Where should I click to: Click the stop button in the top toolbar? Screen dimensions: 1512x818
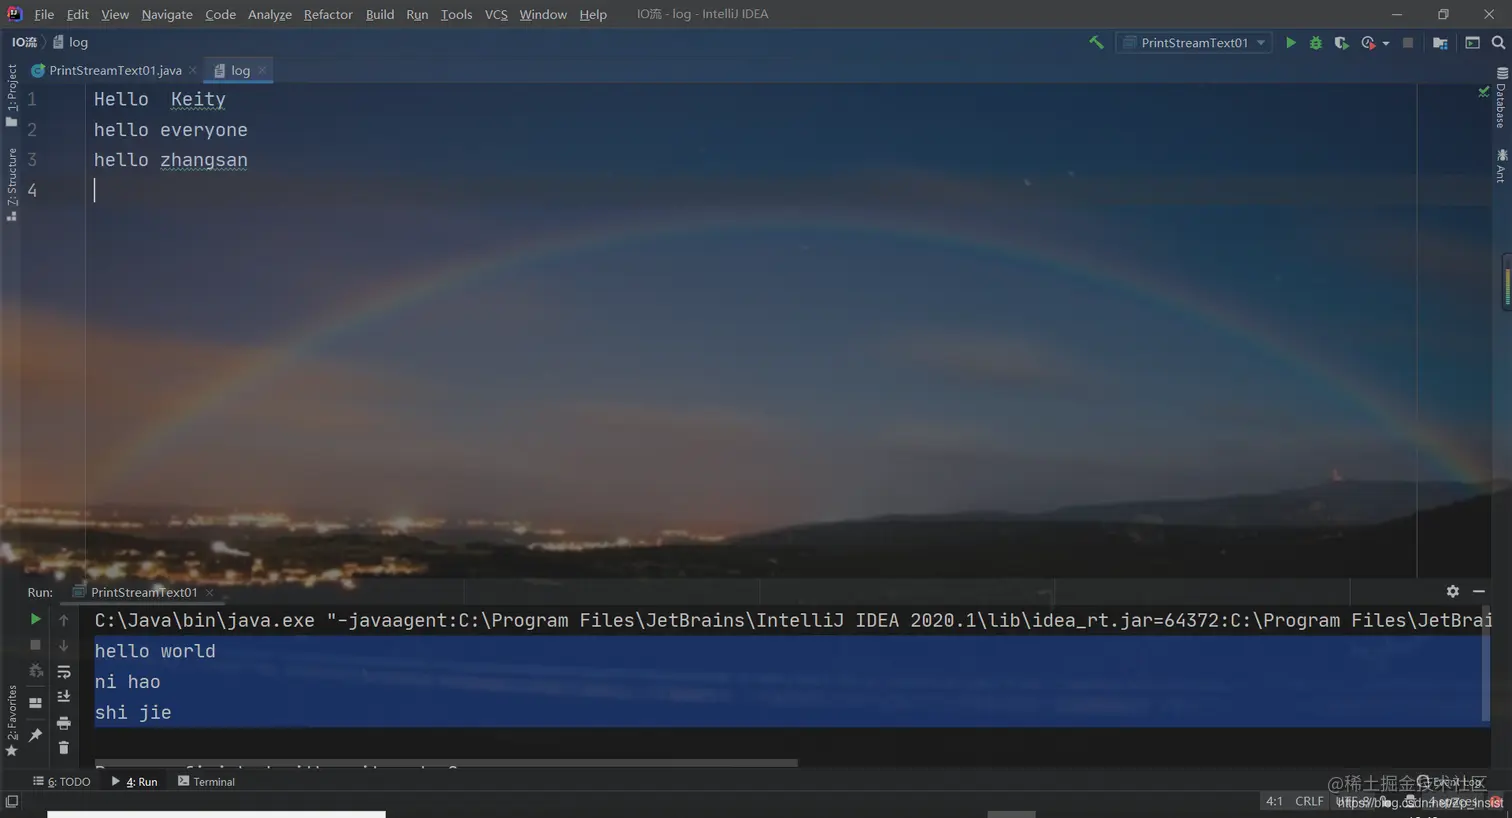(x=1407, y=43)
